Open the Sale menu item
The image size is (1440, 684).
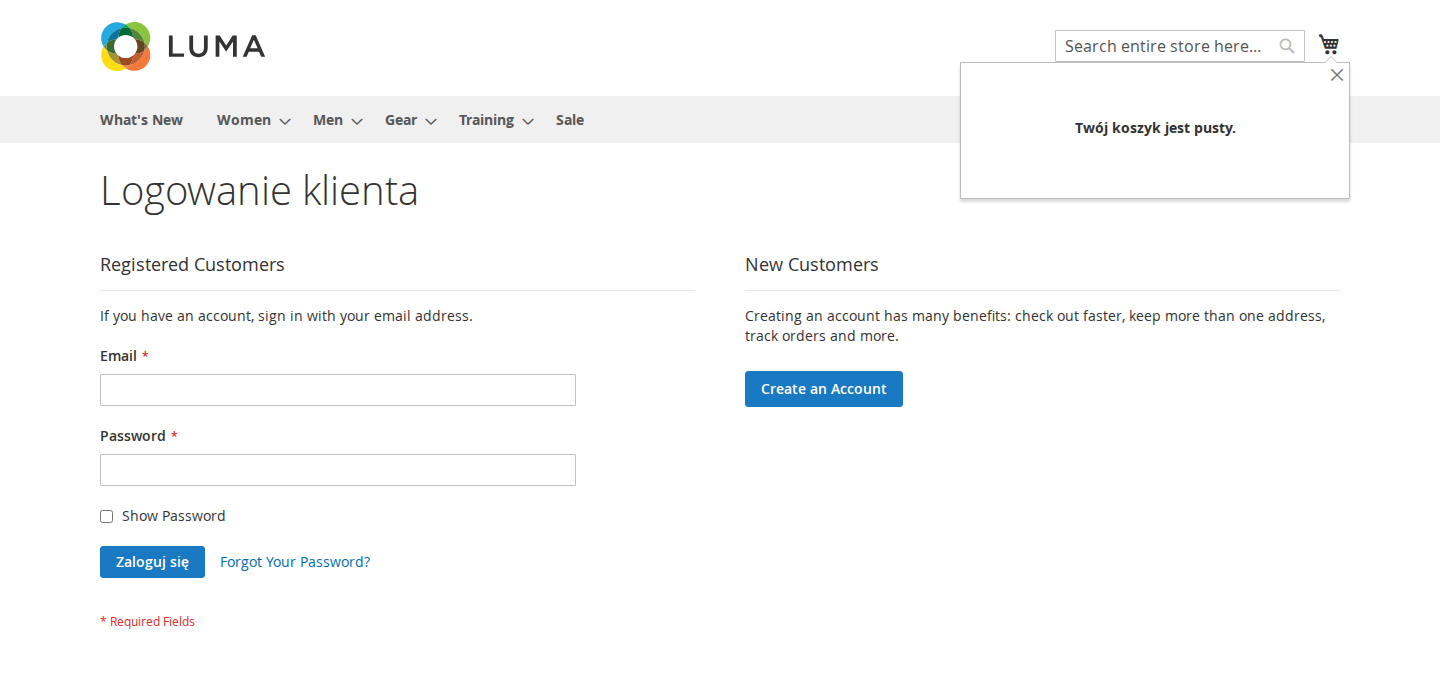pyautogui.click(x=570, y=120)
